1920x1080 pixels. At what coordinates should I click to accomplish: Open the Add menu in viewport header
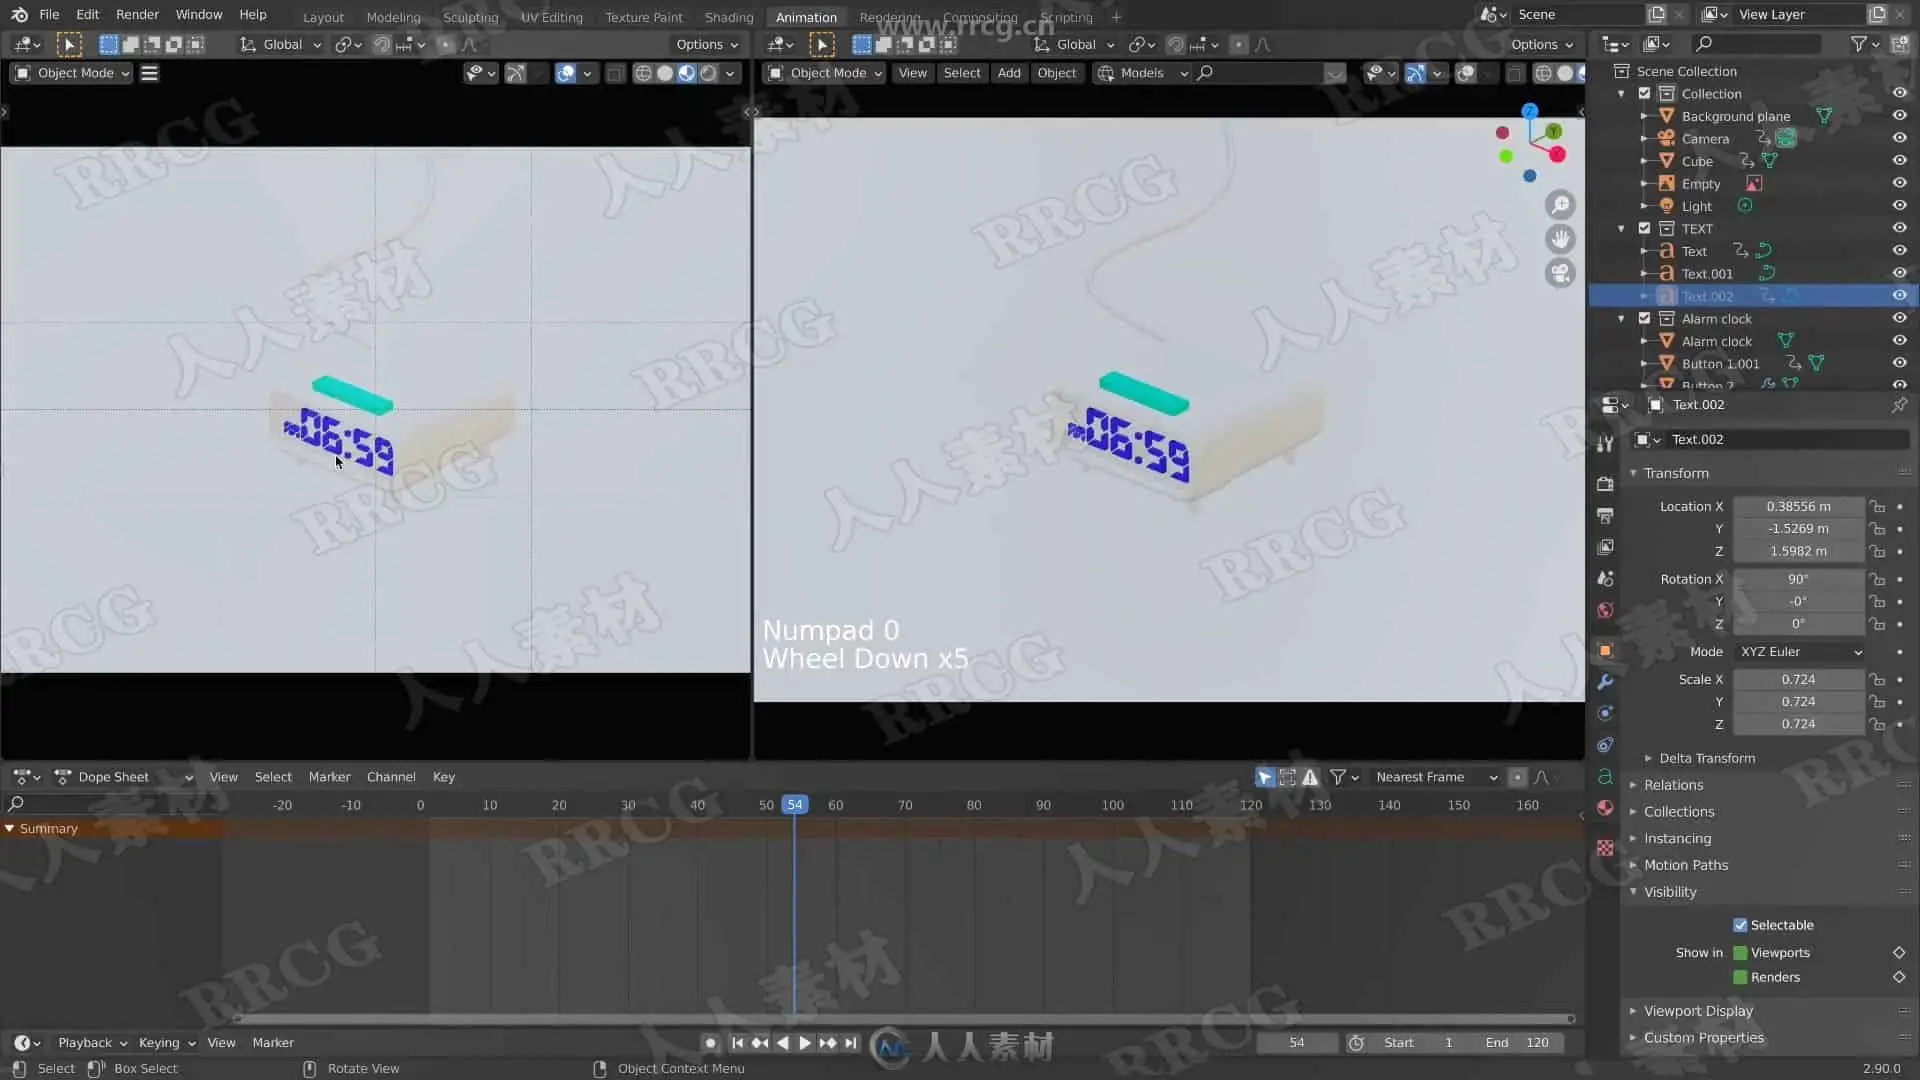1009,73
